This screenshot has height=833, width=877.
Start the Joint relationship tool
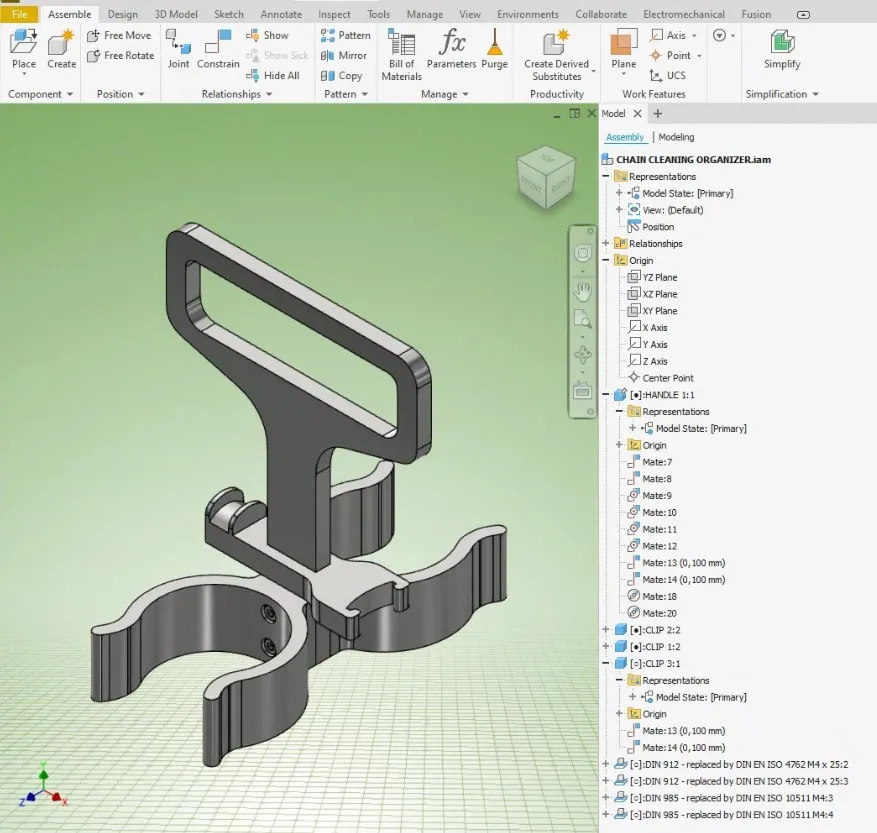[x=178, y=50]
